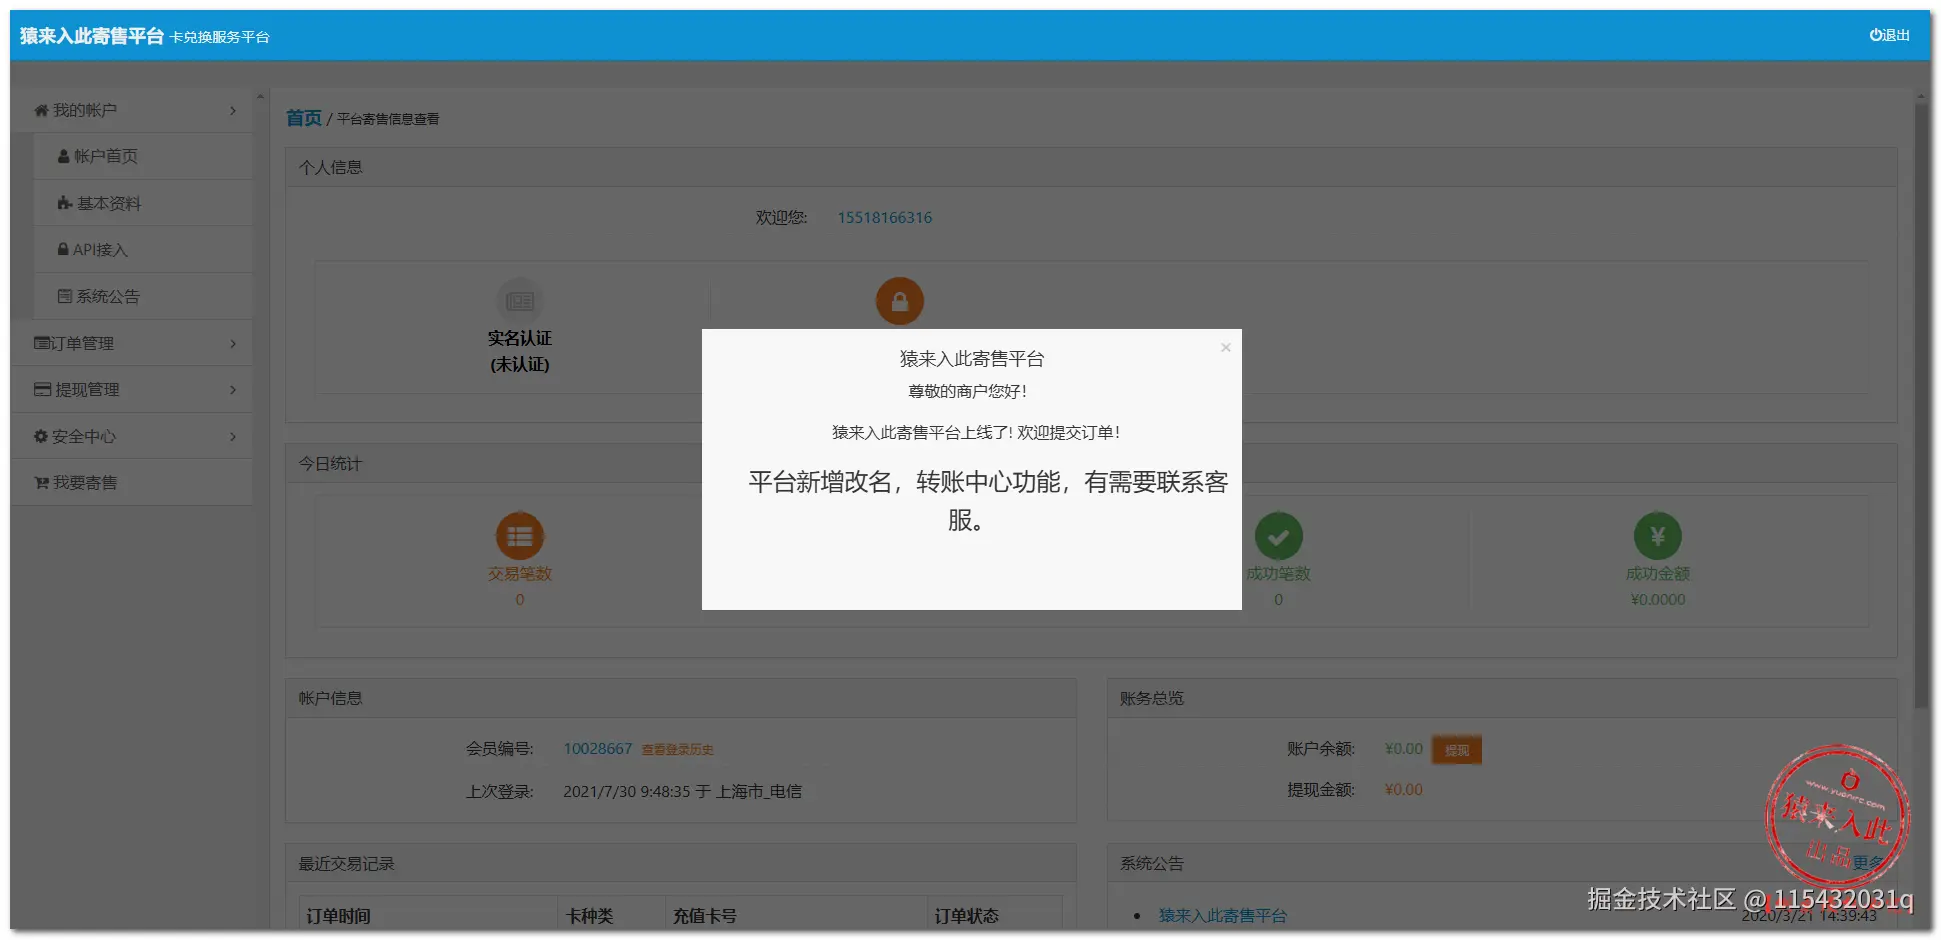This screenshot has width=1941, height=940.
Task: Open API接入 sidebar item
Action: pyautogui.click(x=142, y=250)
